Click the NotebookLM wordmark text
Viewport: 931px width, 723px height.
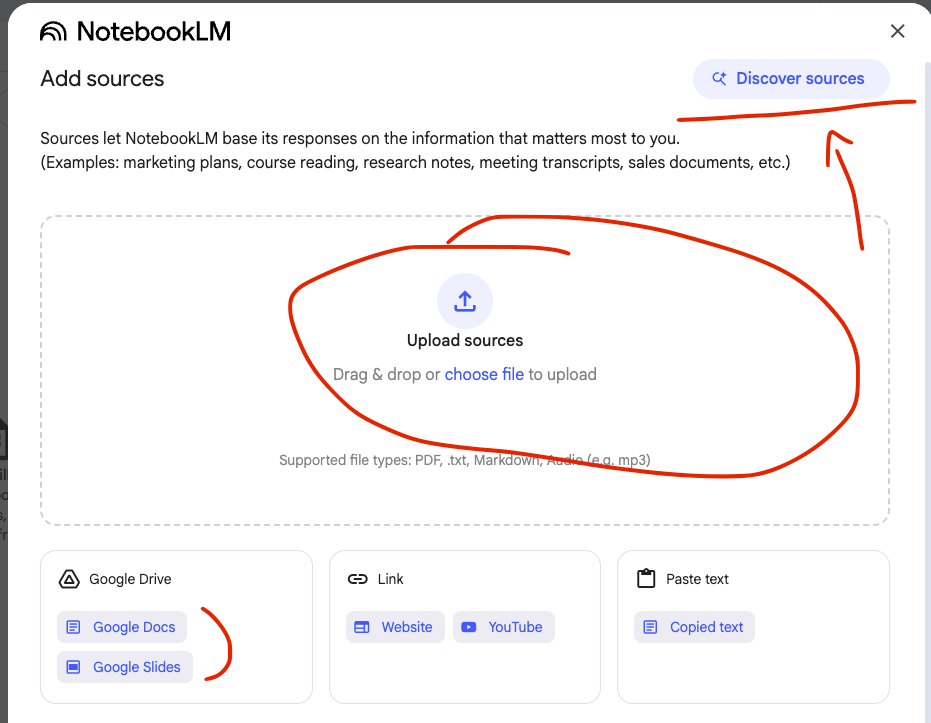(x=154, y=31)
